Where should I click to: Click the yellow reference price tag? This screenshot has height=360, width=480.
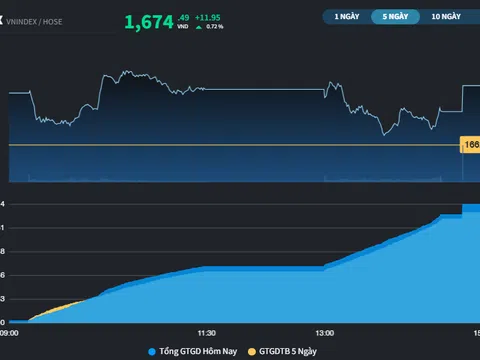pos(470,145)
